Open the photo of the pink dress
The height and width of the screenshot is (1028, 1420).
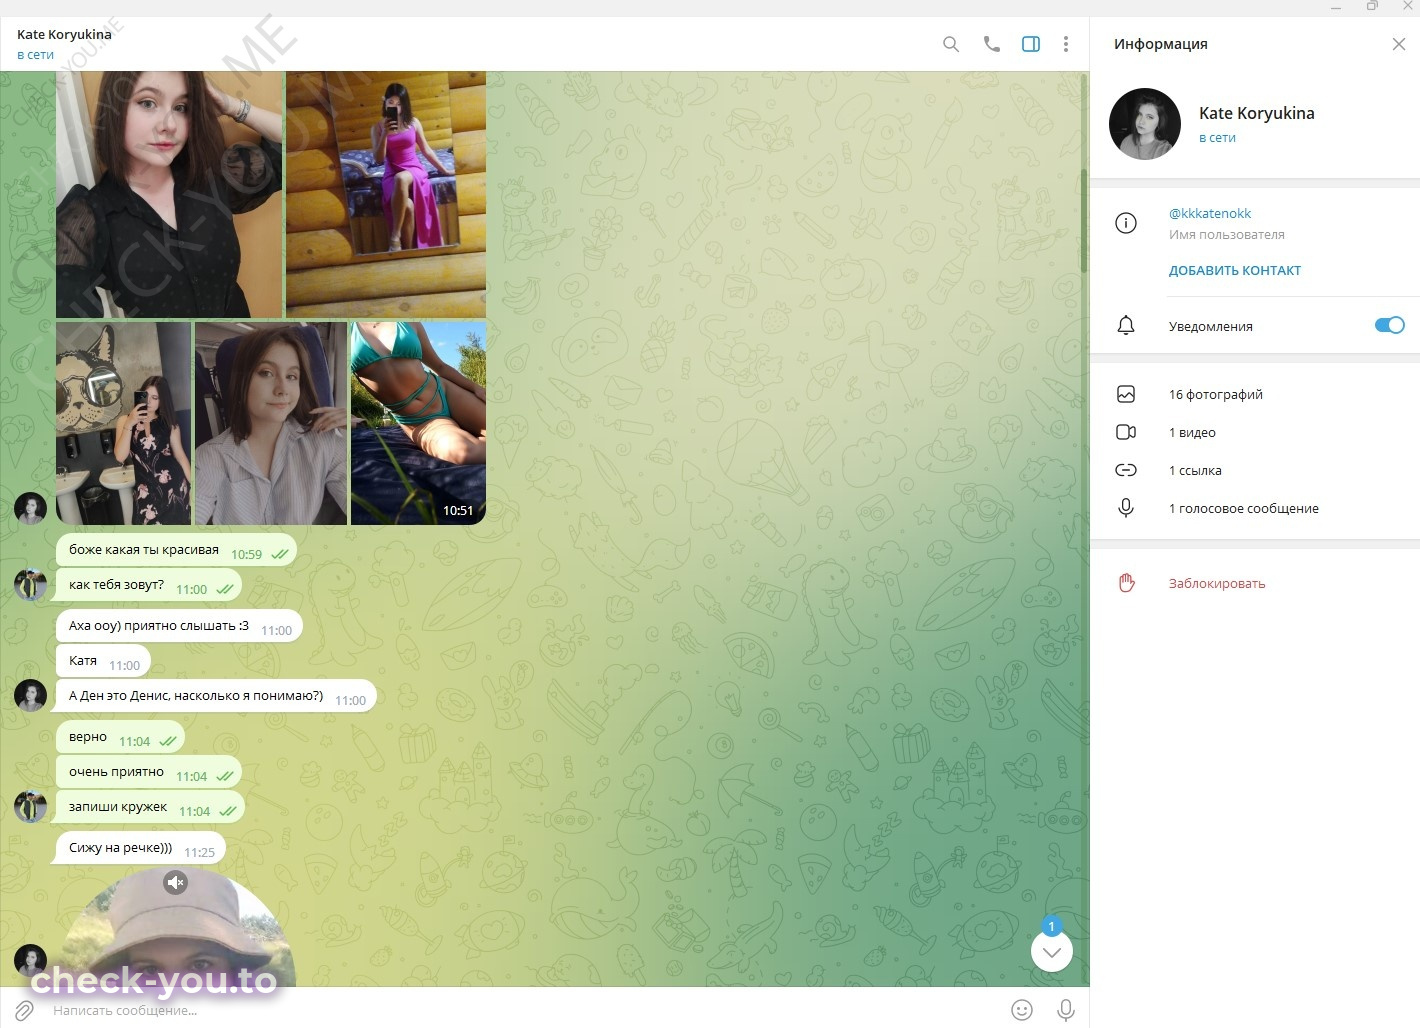386,194
